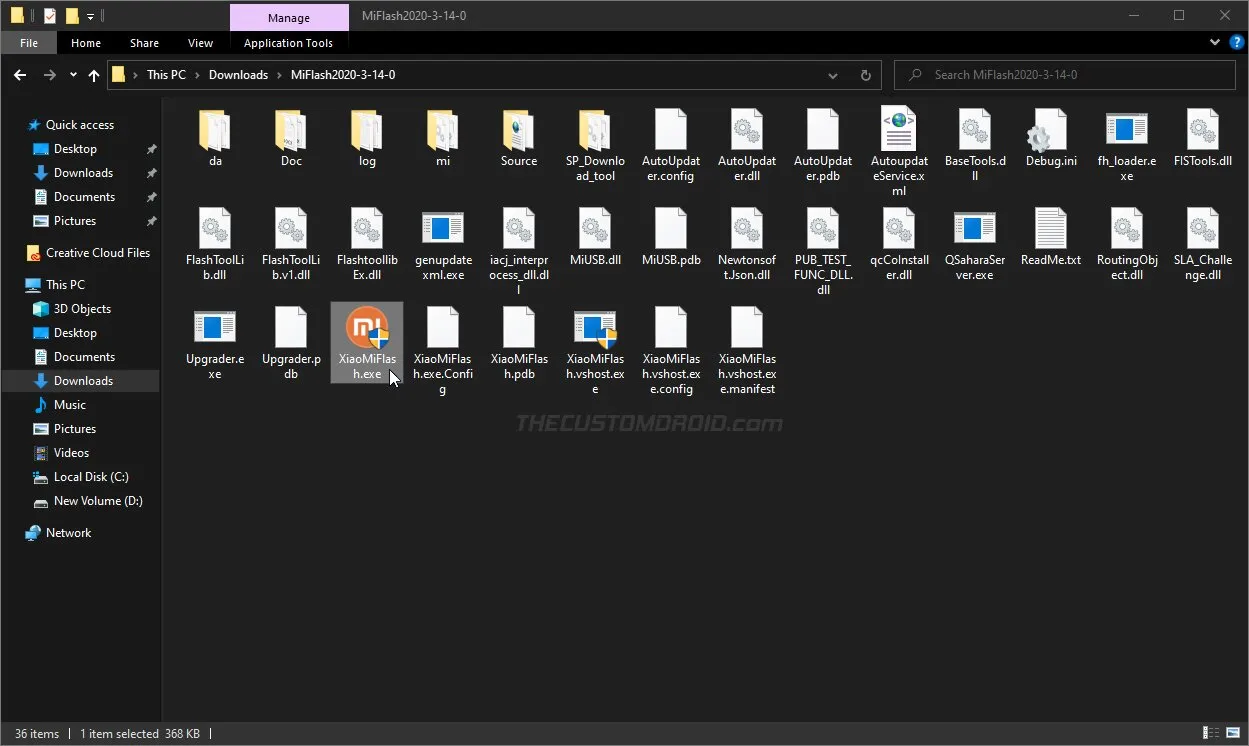1249x746 pixels.
Task: Click the Back navigation button
Action: pyautogui.click(x=19, y=74)
